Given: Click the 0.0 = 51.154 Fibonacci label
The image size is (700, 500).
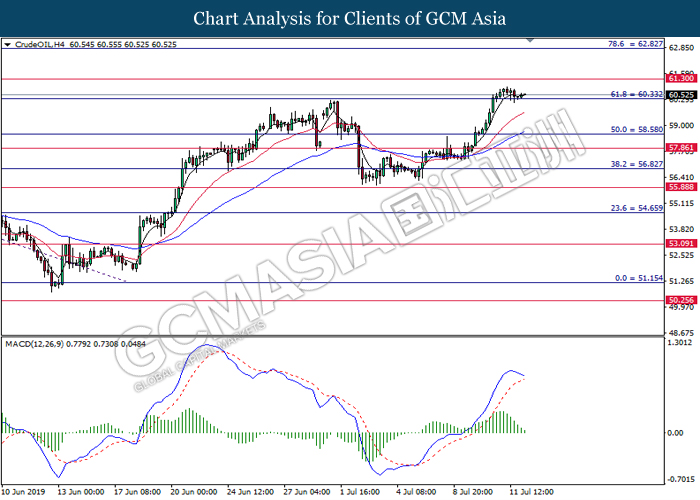Looking at the screenshot, I should tap(639, 278).
